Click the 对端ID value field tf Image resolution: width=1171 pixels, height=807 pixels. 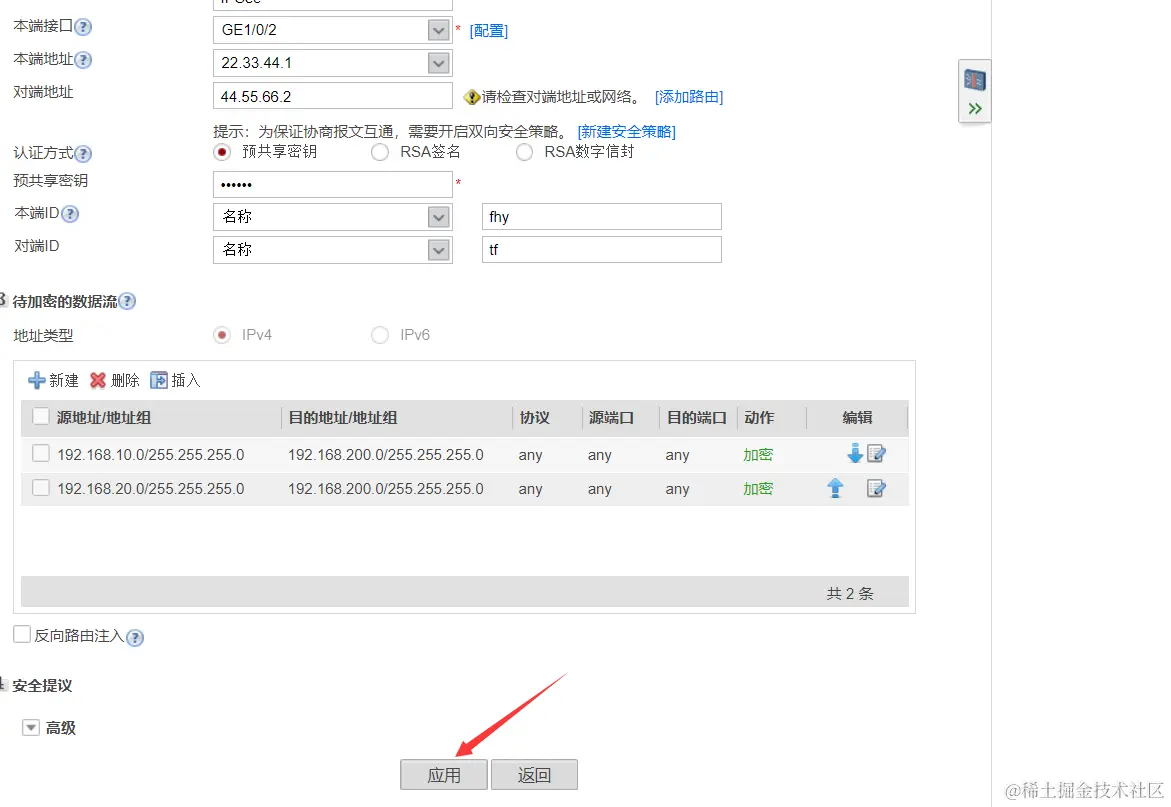click(x=602, y=250)
